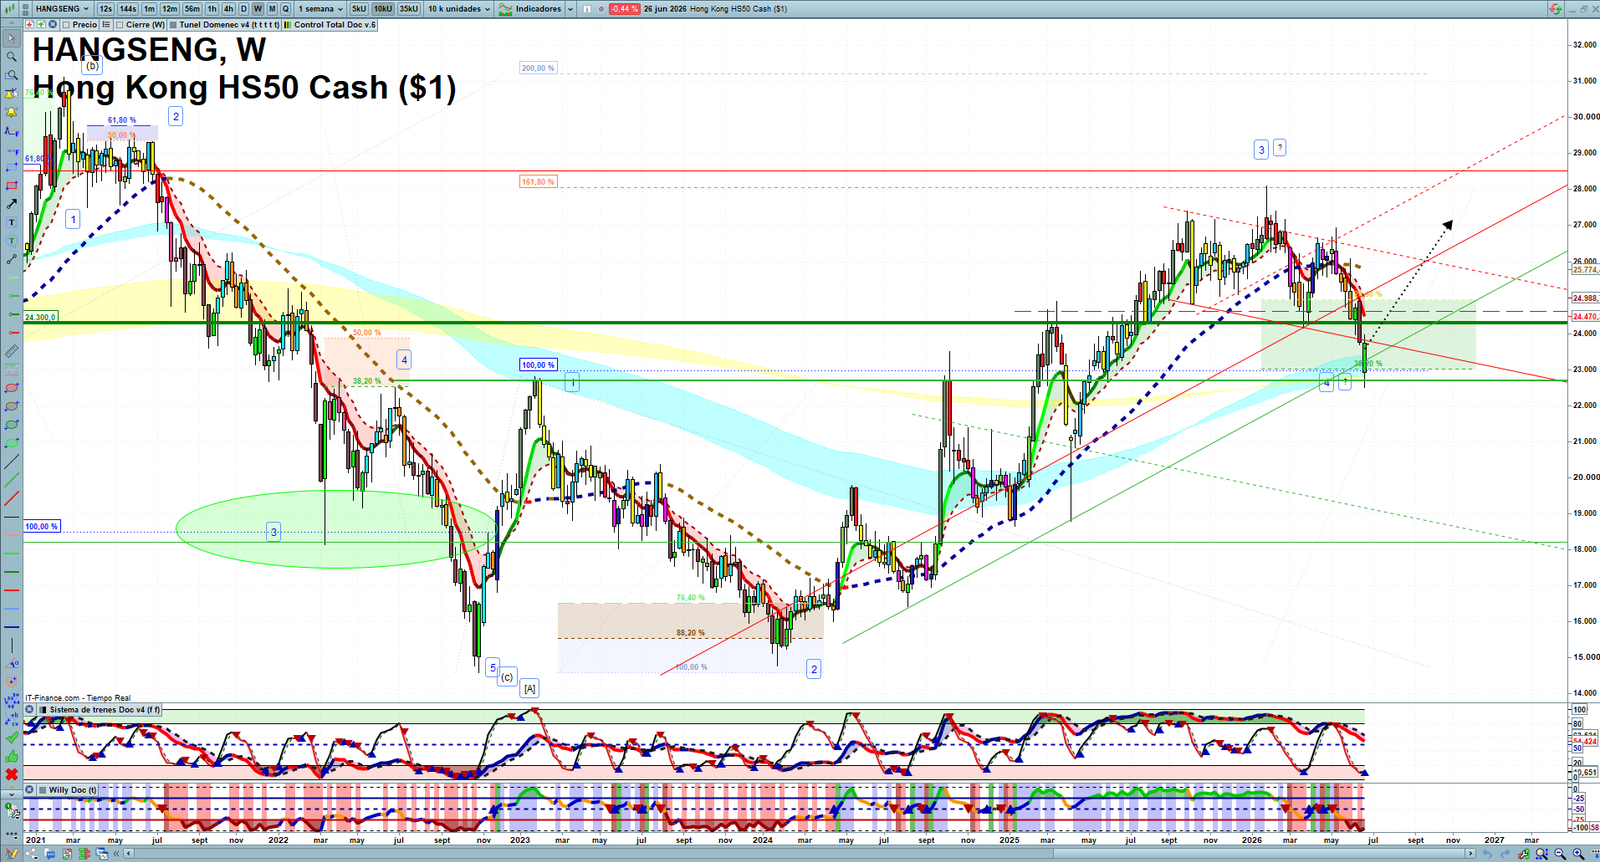Select the red rectangle drawing tool
The width and height of the screenshot is (1600, 862).
point(12,186)
